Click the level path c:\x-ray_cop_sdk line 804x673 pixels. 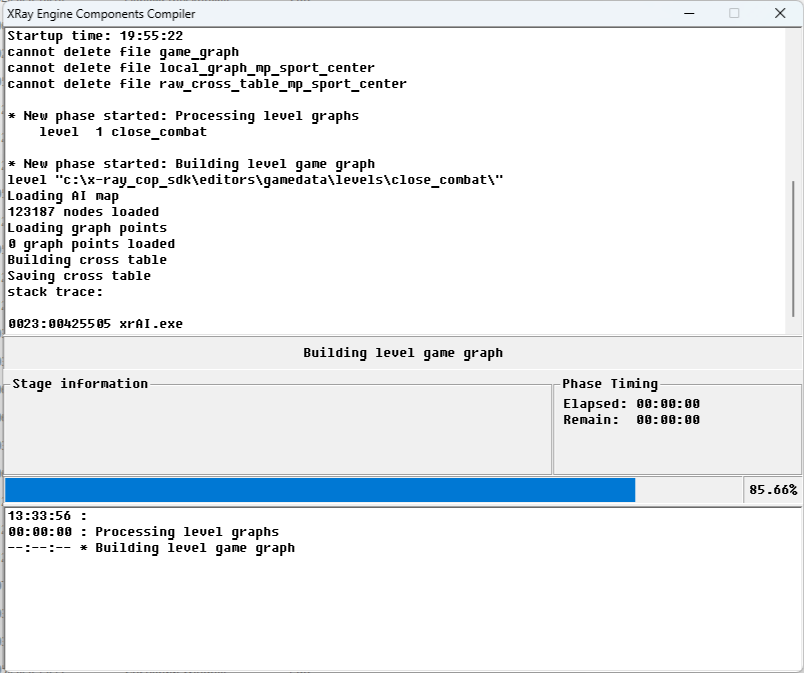point(255,180)
